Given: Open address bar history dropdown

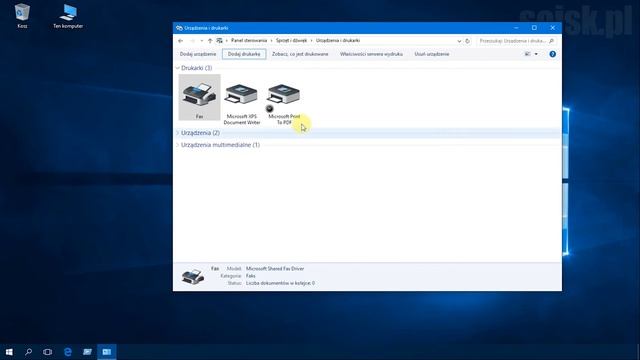Looking at the screenshot, I should tap(459, 41).
